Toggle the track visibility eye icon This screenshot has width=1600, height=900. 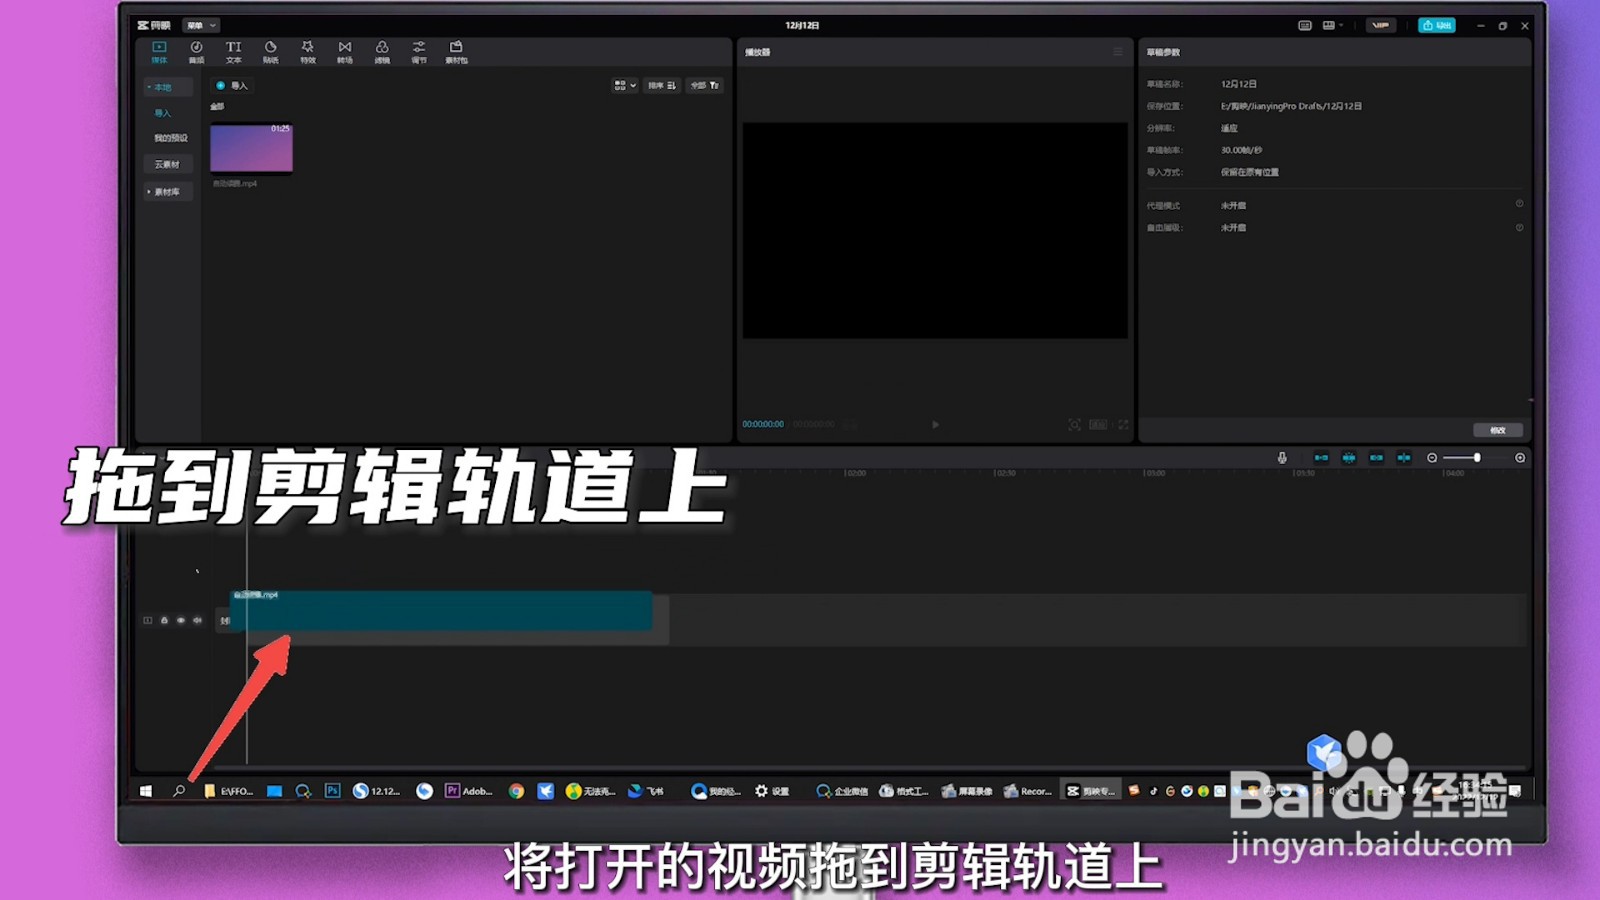[x=181, y=620]
